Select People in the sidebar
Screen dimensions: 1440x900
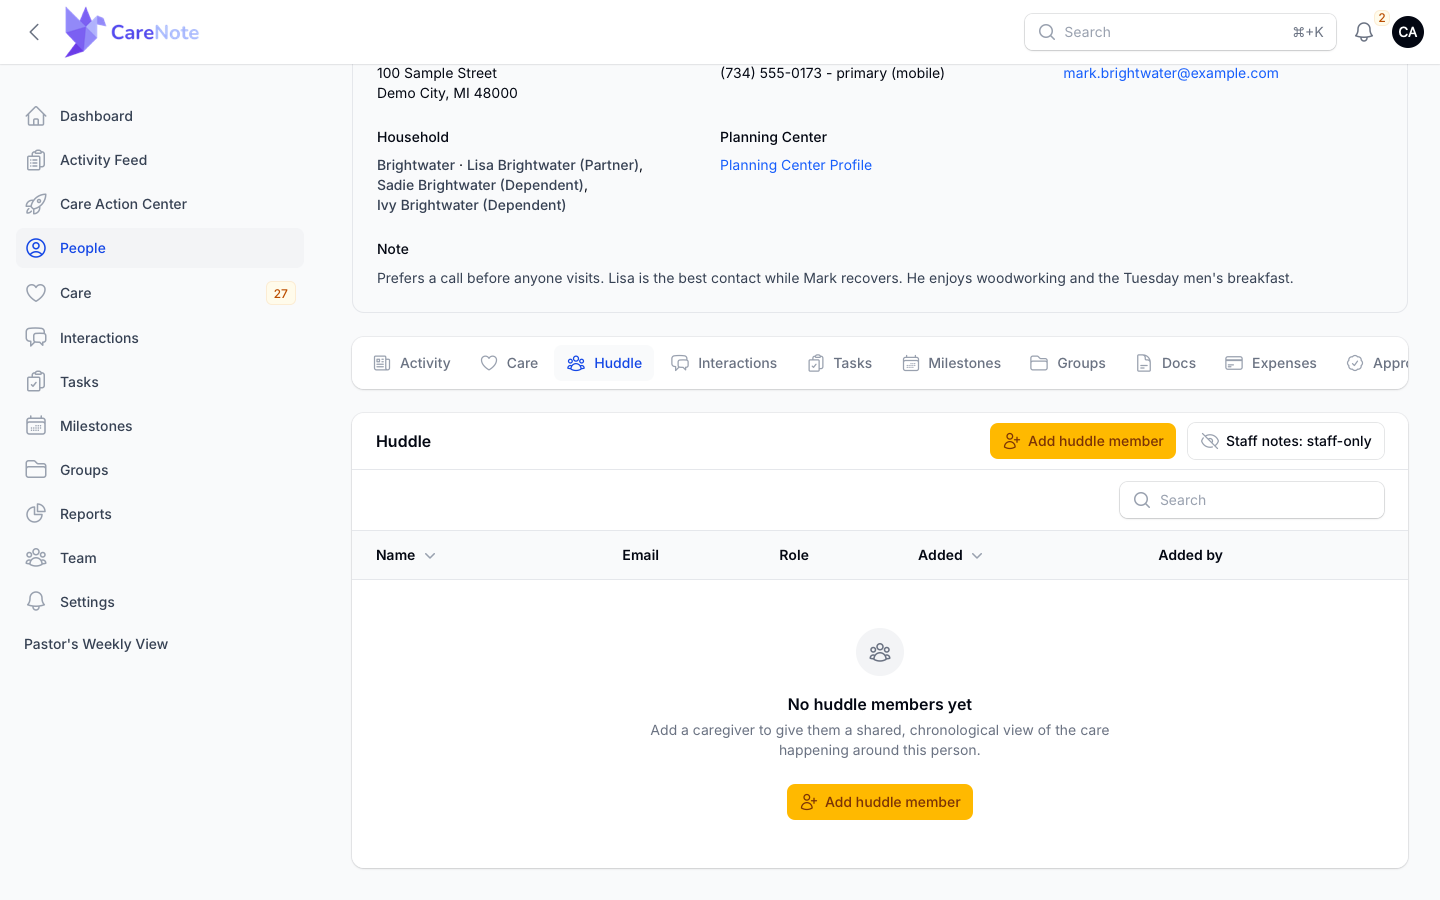pyautogui.click(x=160, y=248)
